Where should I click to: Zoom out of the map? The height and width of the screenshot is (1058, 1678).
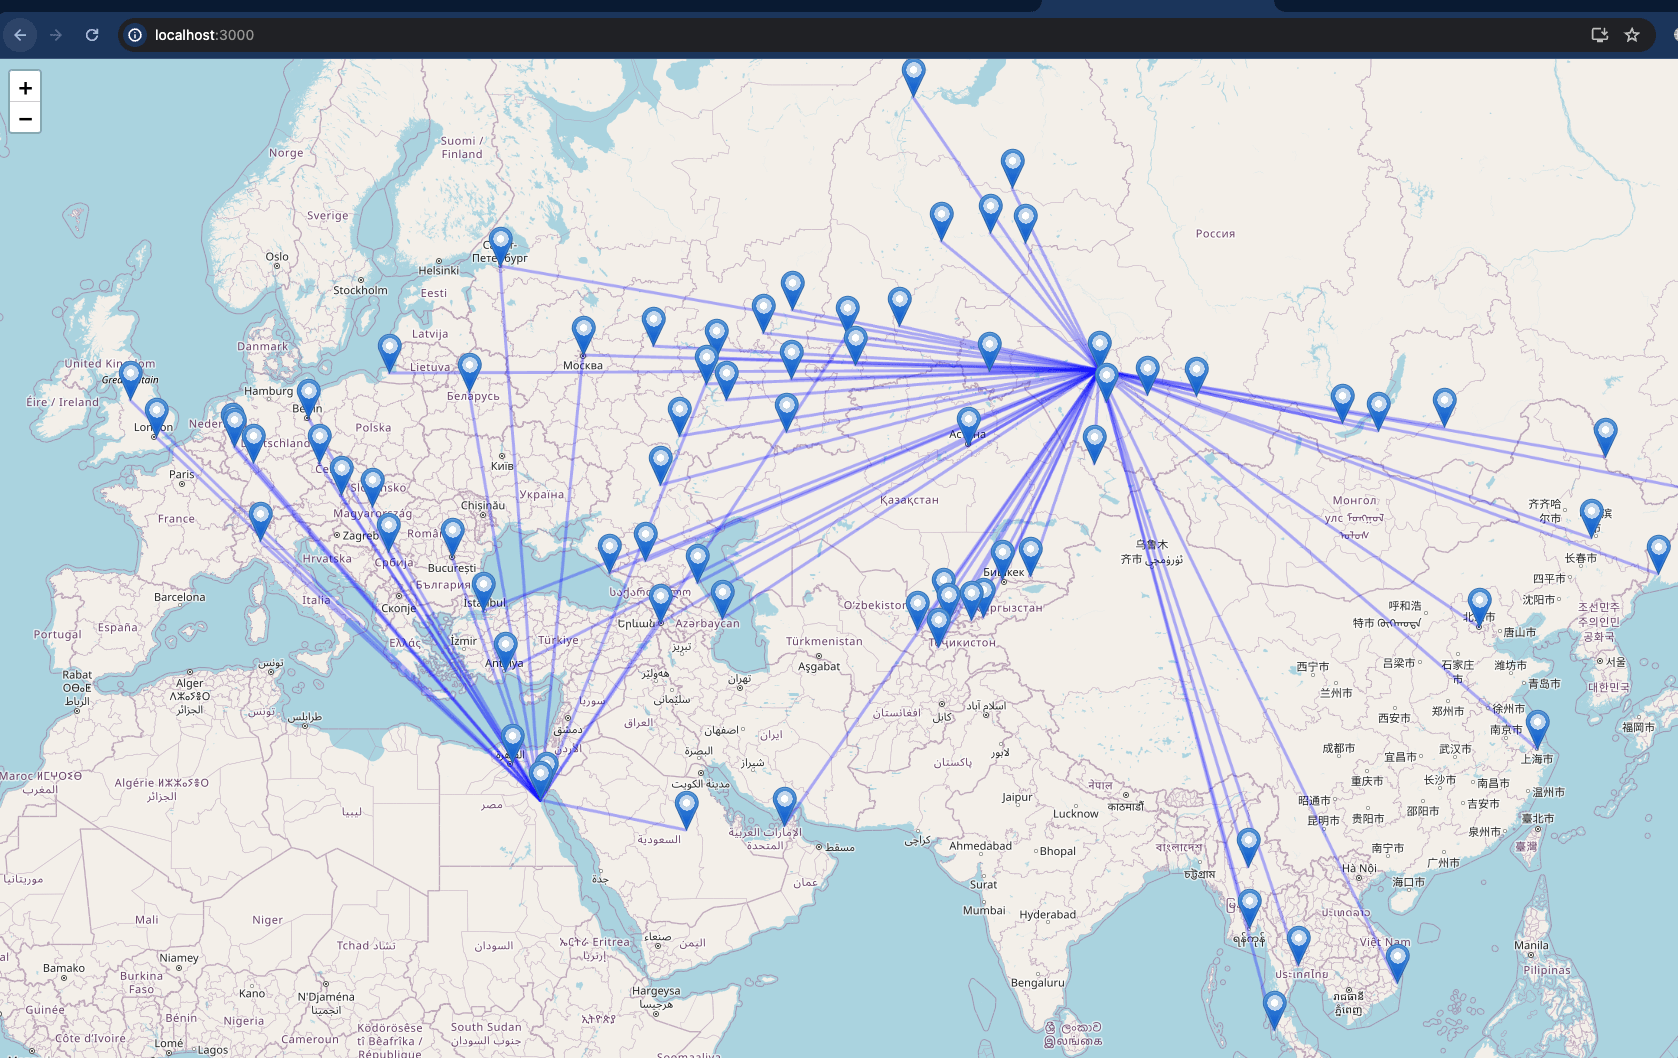(x=25, y=118)
